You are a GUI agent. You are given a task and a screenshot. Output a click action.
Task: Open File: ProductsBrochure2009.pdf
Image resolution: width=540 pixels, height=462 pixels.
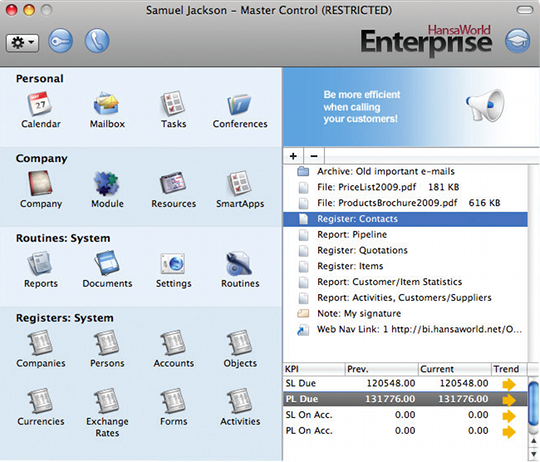coord(405,203)
